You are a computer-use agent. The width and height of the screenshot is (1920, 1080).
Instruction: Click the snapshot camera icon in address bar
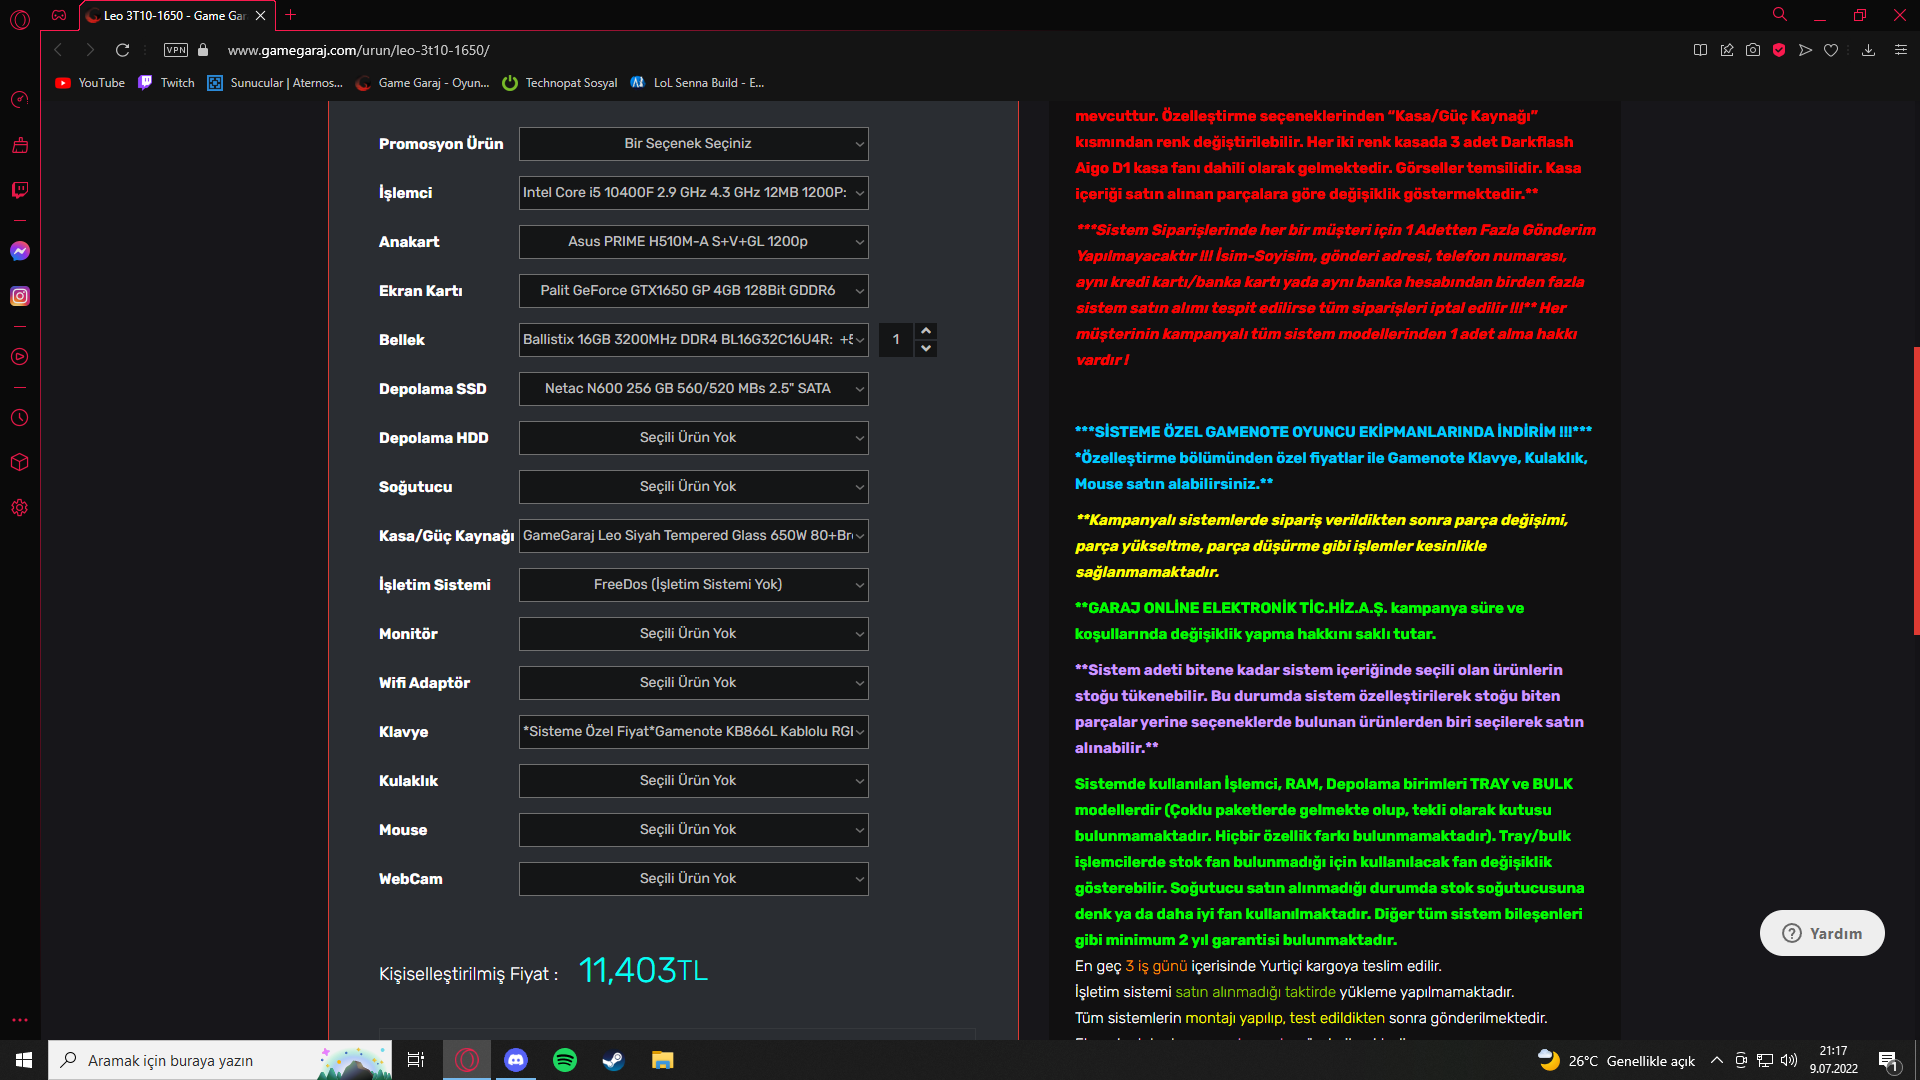coord(1753,50)
